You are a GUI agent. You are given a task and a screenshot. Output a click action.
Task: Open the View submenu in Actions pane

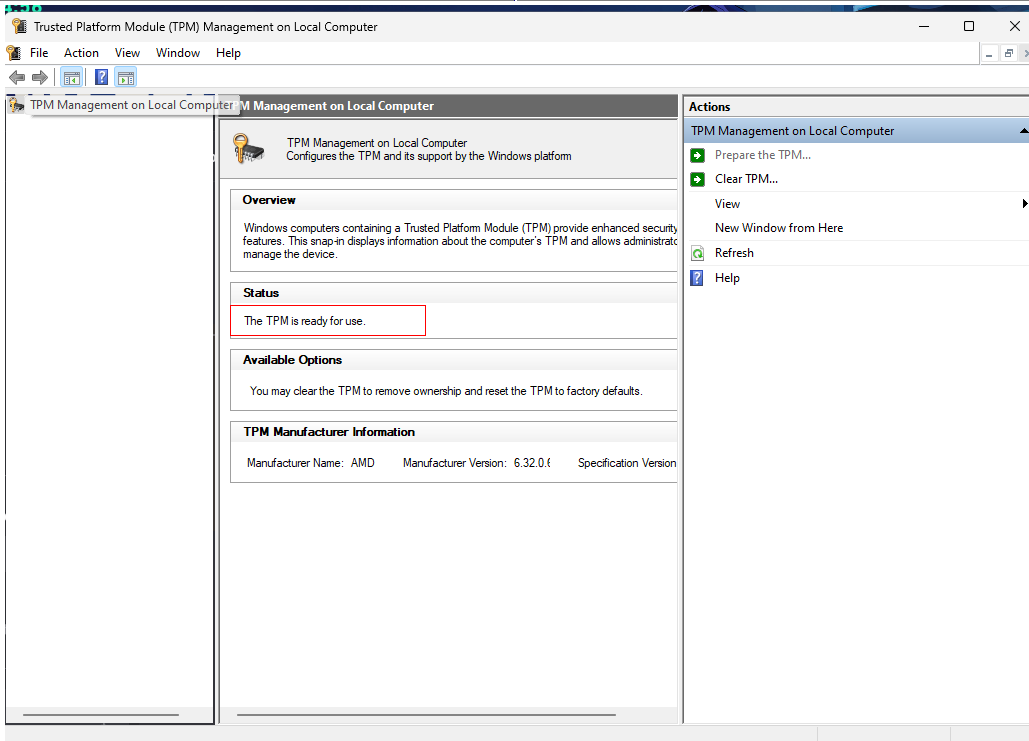[x=727, y=204]
